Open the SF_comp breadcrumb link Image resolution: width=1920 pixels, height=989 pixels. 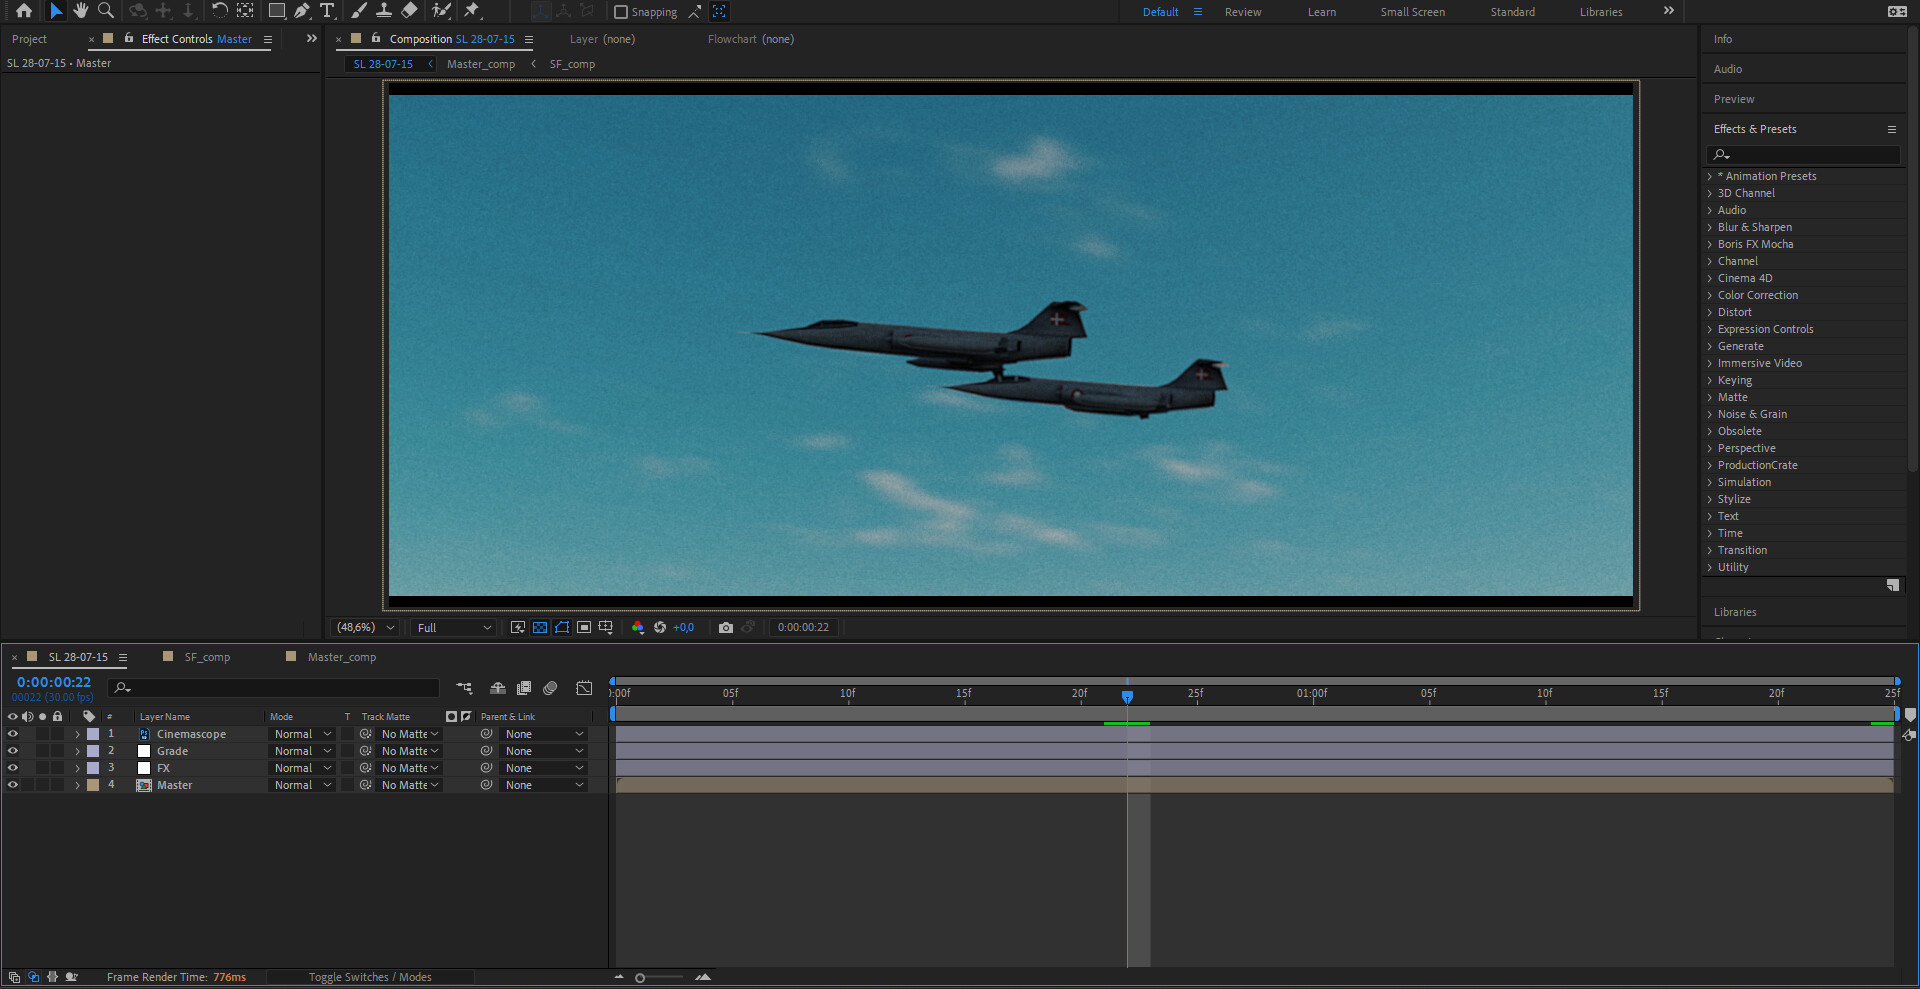(571, 63)
